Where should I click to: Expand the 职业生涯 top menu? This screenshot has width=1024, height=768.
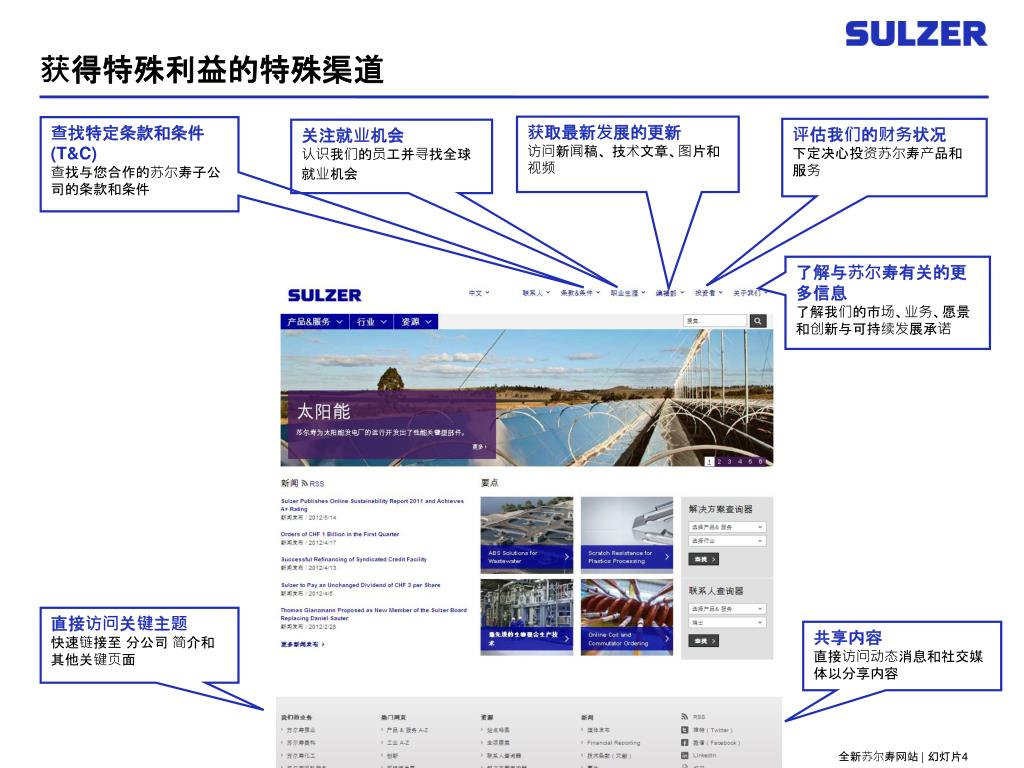click(x=628, y=293)
